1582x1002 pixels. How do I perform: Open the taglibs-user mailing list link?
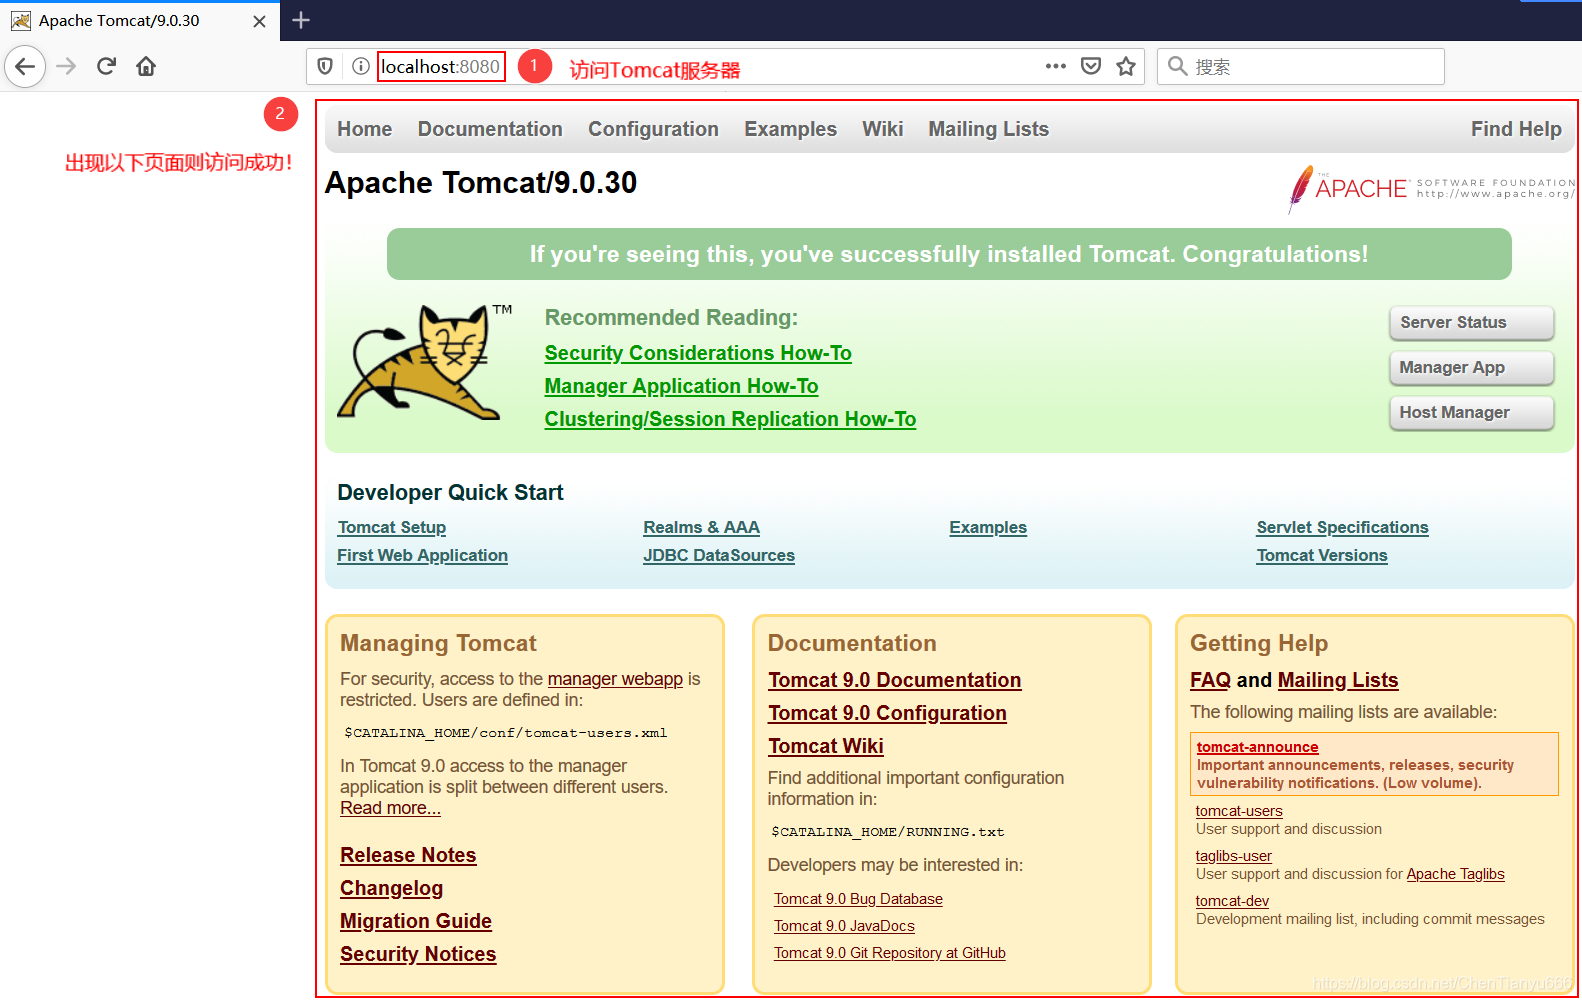click(1234, 856)
